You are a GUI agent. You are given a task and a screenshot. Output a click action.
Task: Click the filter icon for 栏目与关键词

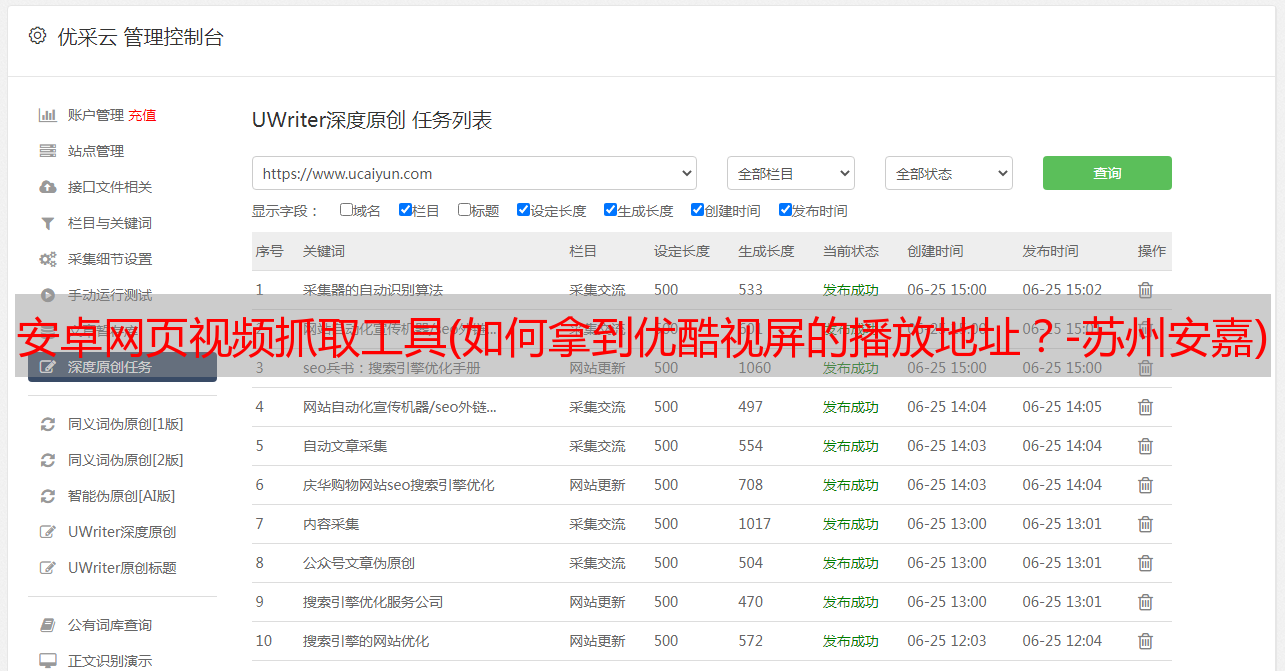click(47, 223)
